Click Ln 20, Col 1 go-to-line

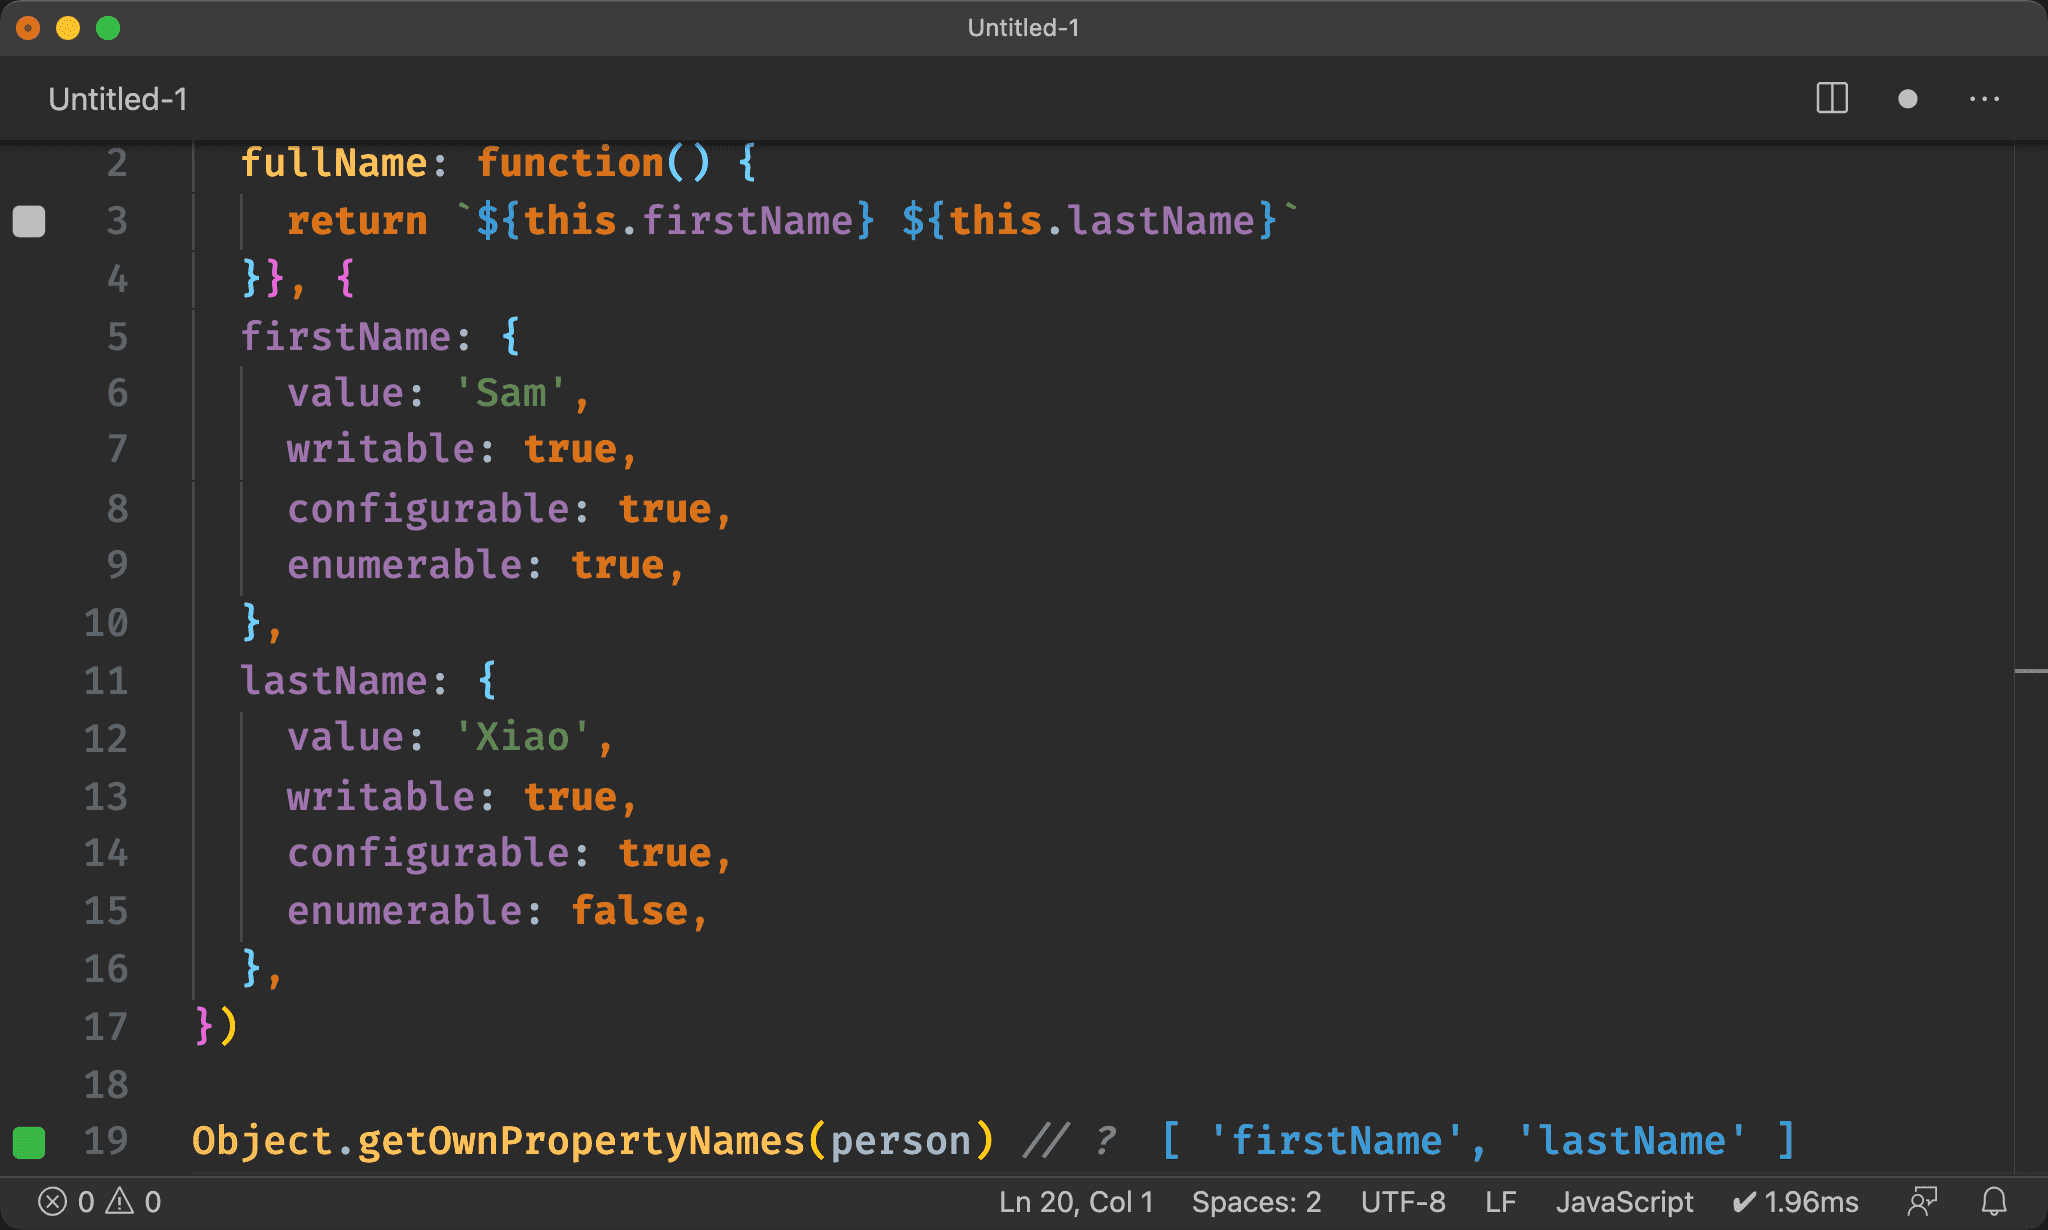(1076, 1201)
